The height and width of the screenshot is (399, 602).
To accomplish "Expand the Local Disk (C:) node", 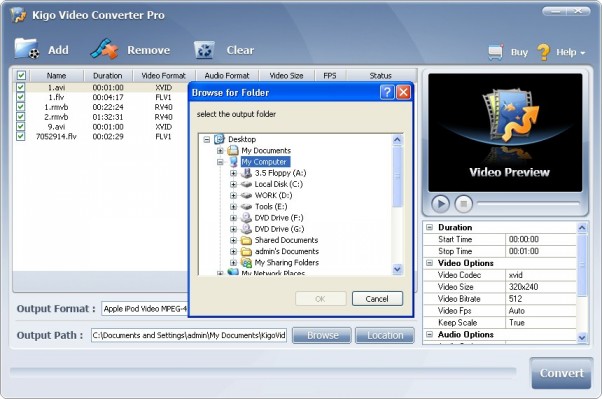I will pyautogui.click(x=233, y=184).
